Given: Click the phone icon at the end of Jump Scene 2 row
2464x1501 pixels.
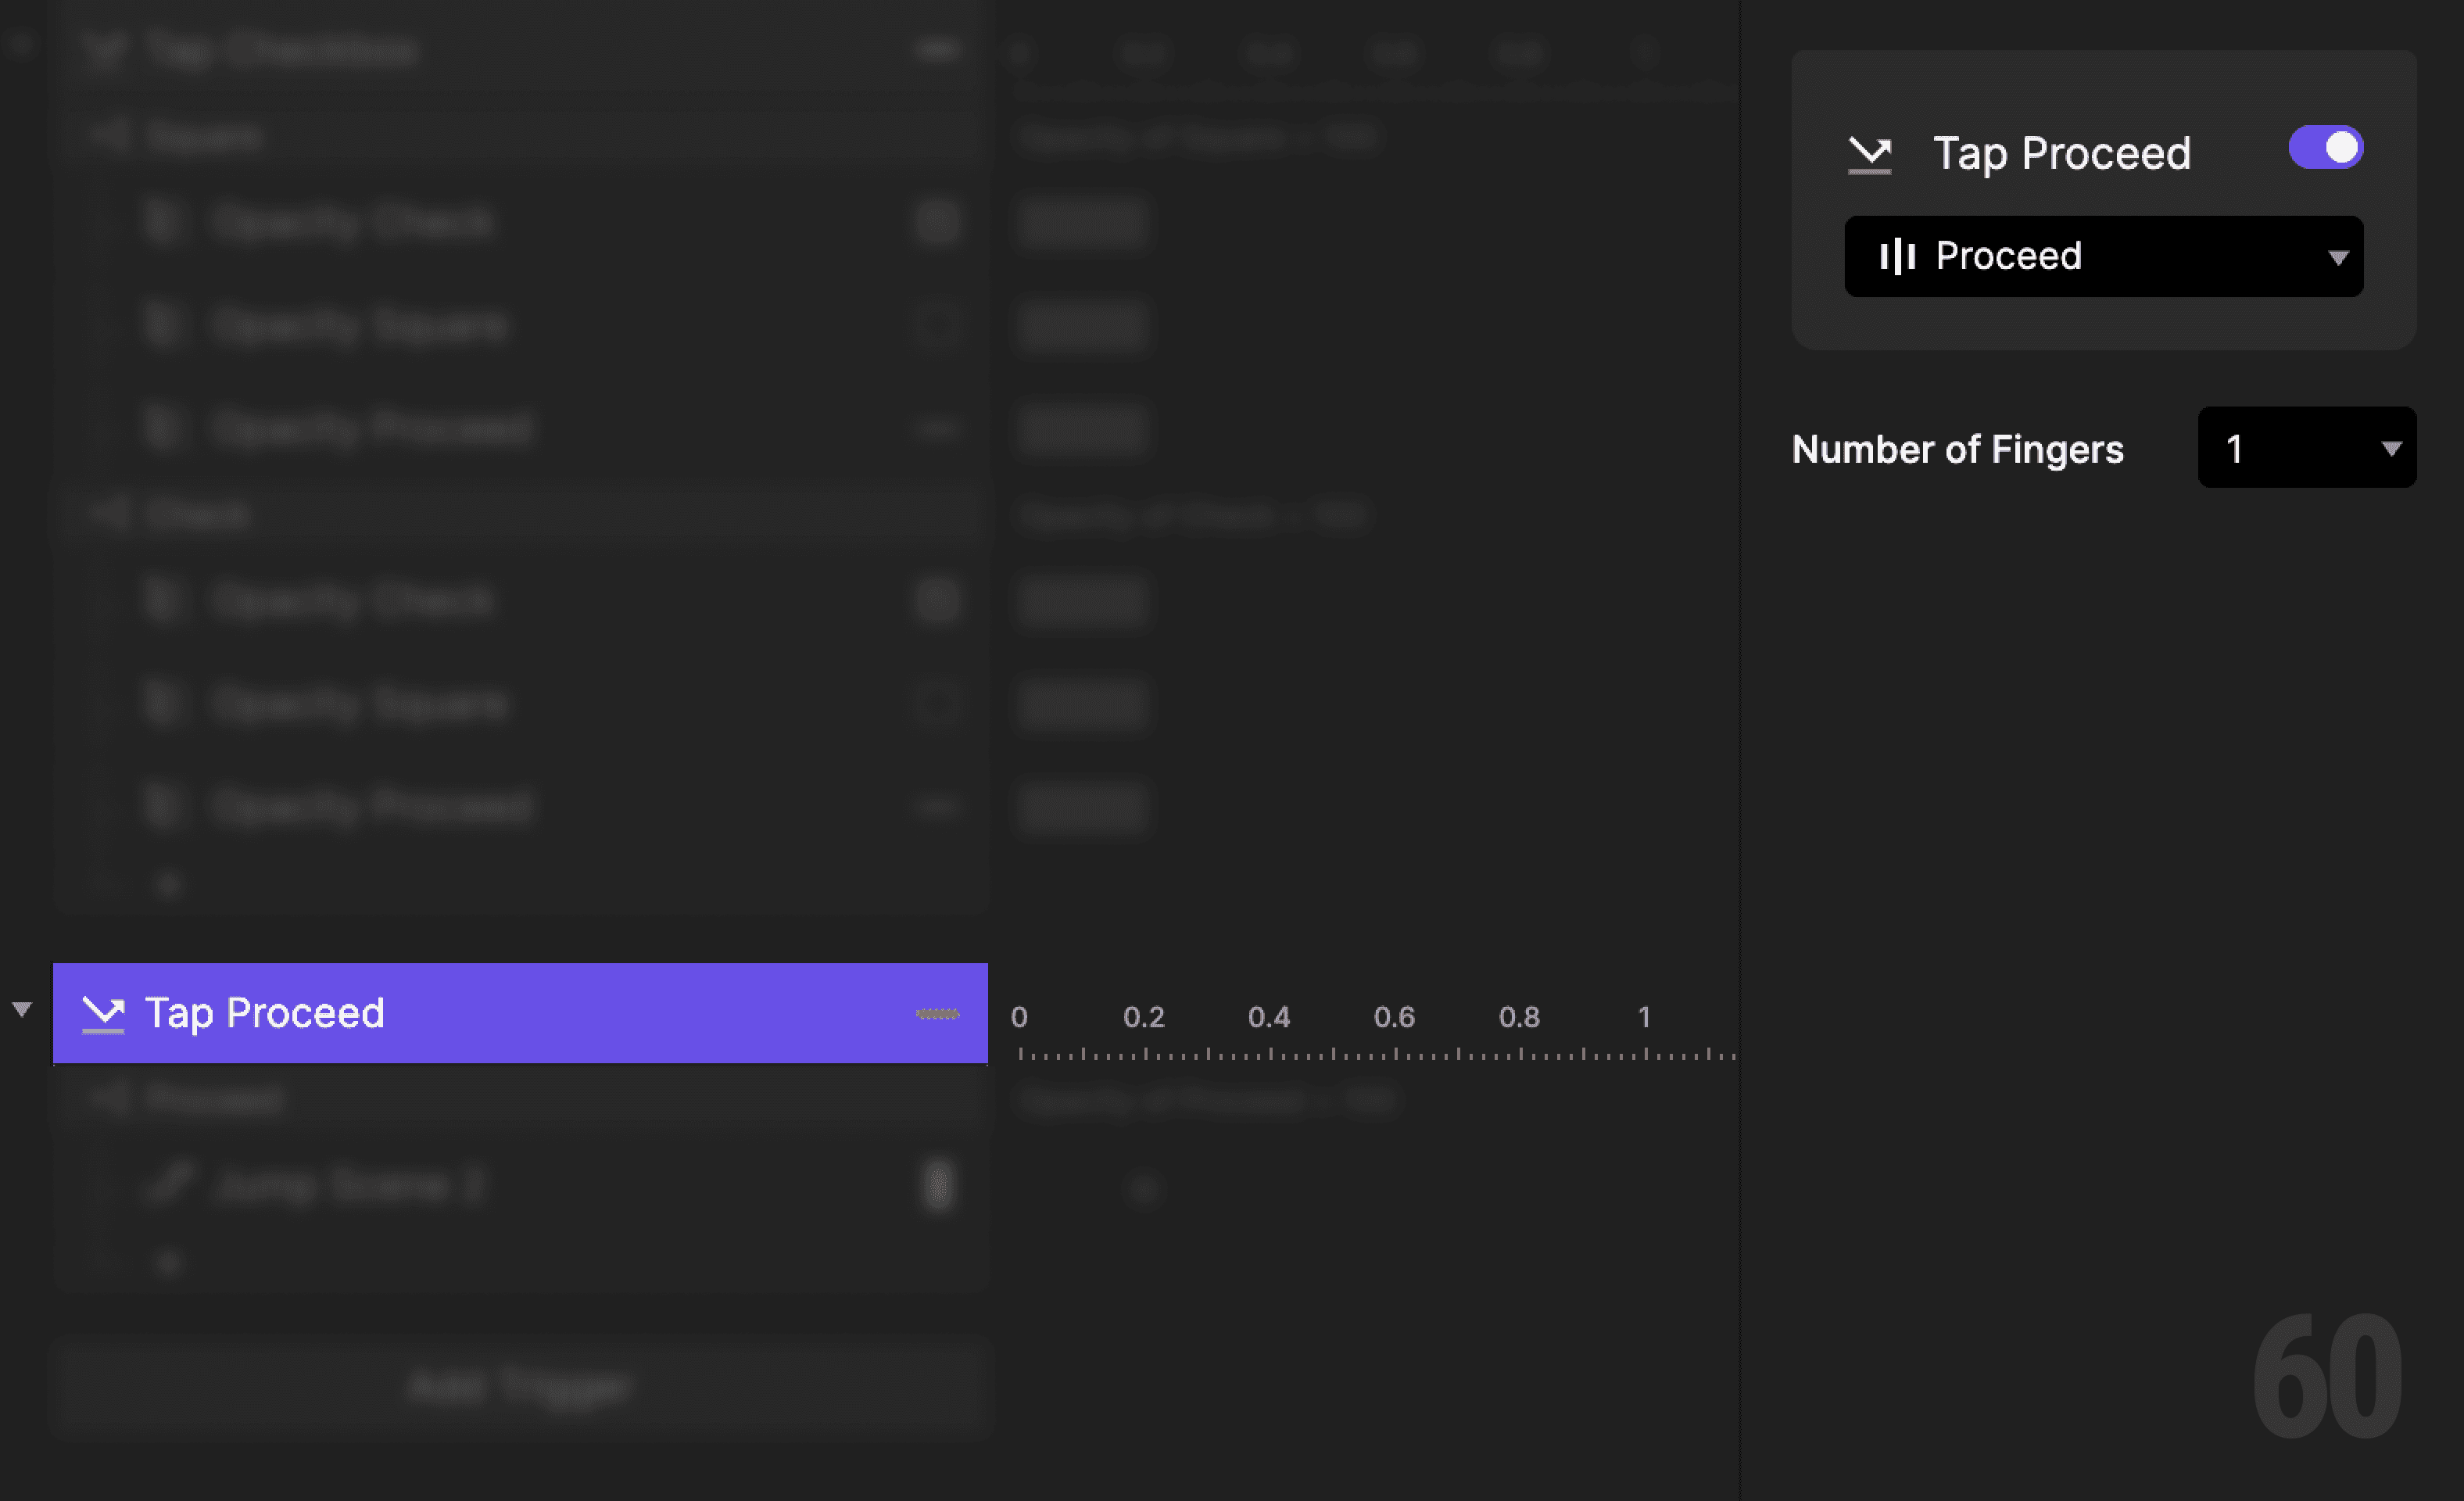Looking at the screenshot, I should click(937, 1185).
